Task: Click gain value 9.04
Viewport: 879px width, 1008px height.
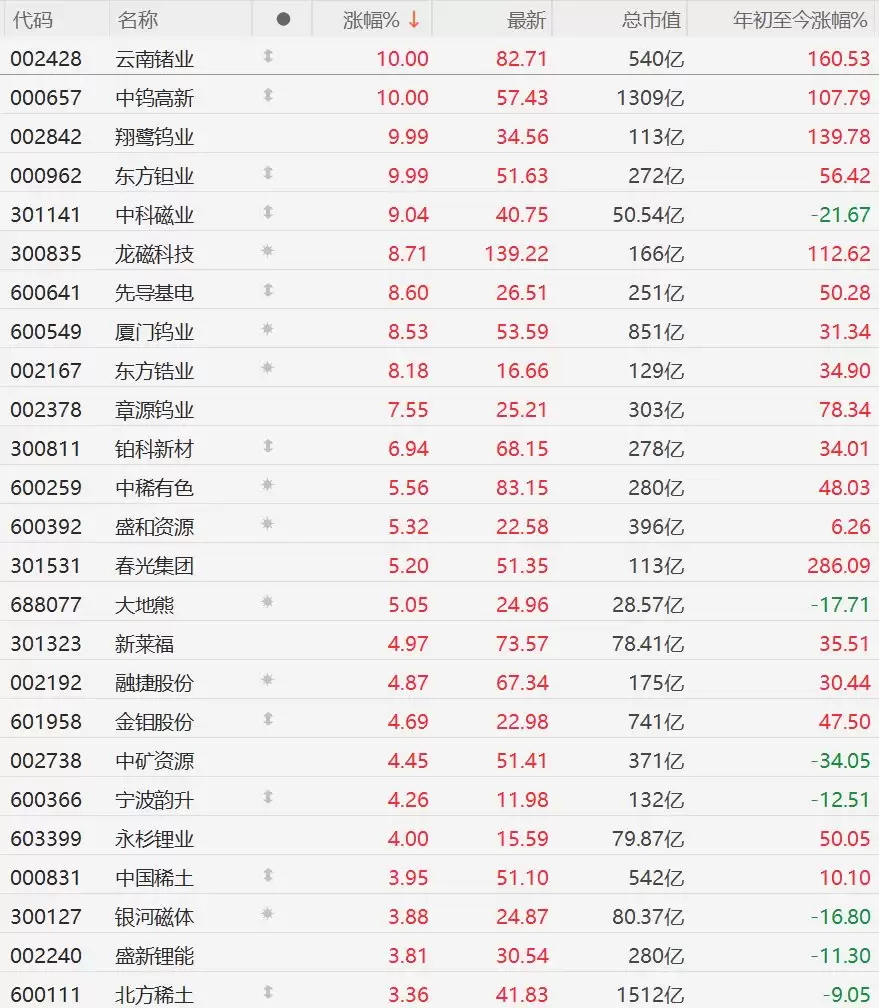Action: 408,215
